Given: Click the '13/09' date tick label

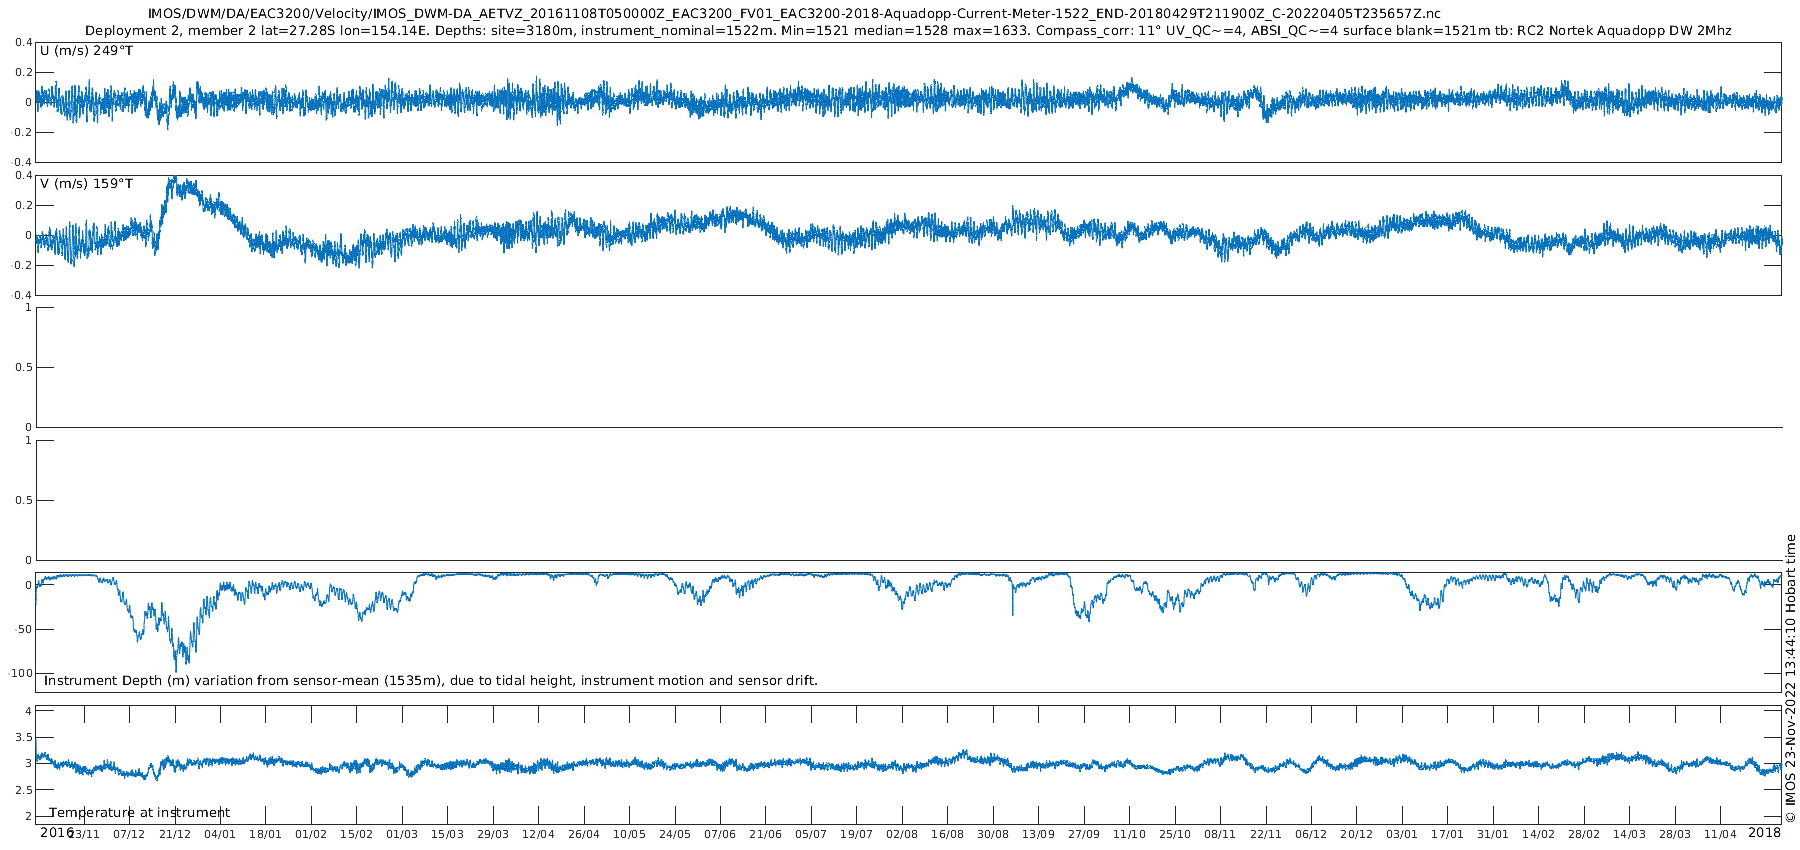Looking at the screenshot, I should coord(1038,834).
